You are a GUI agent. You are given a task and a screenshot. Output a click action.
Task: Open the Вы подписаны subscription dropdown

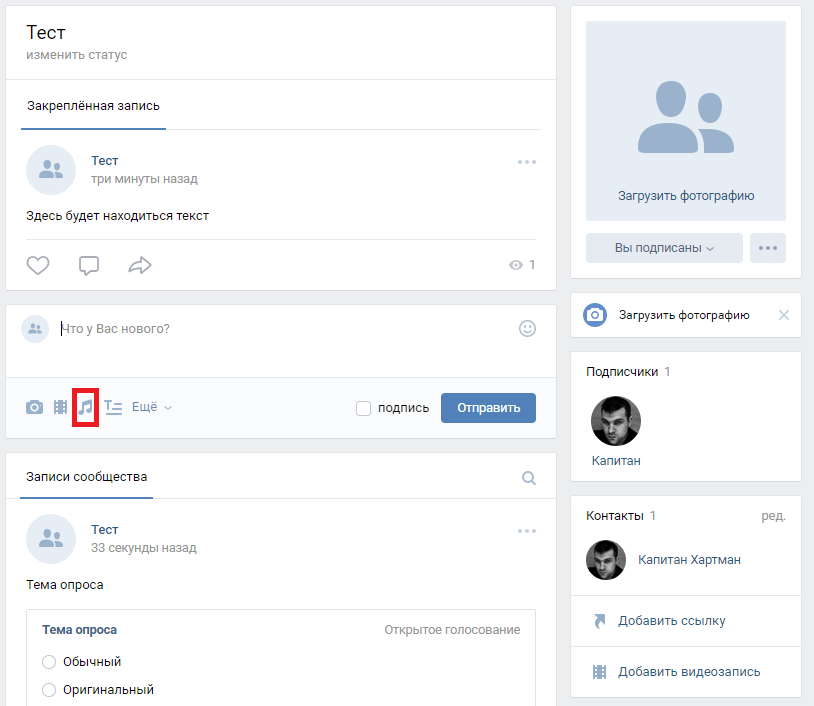[664, 248]
